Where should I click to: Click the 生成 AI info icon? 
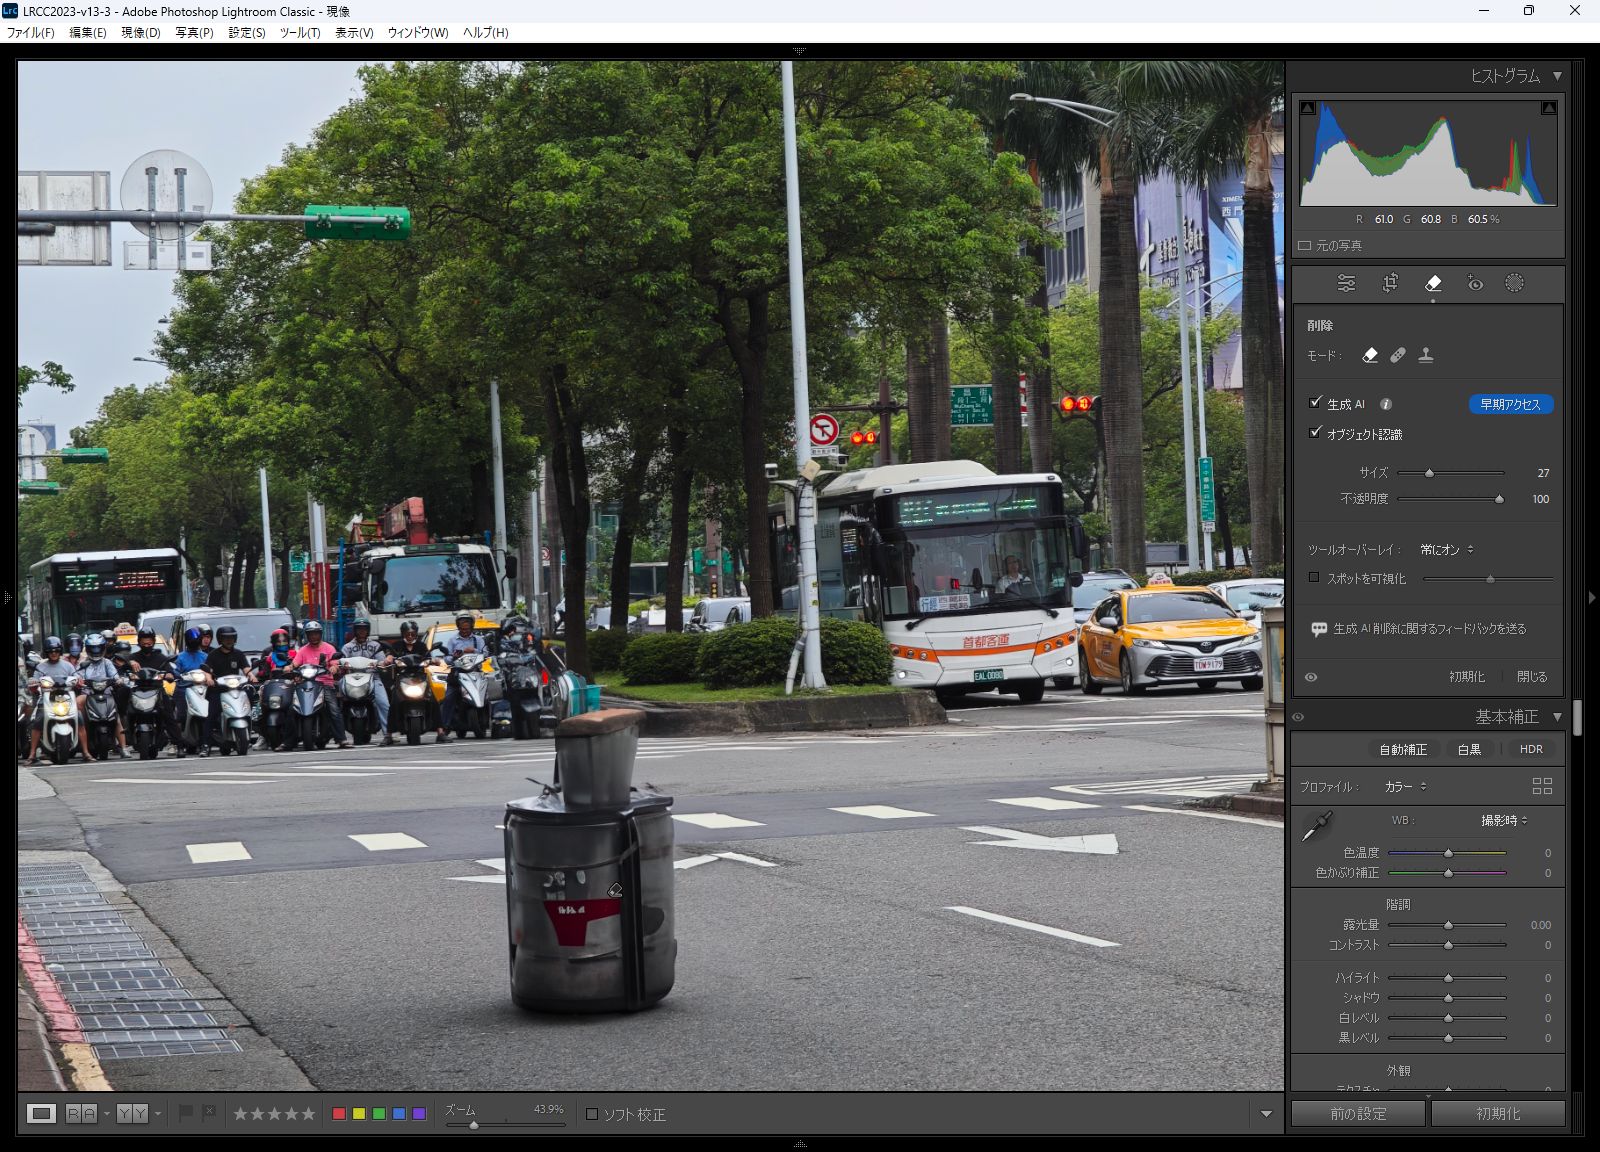tap(1386, 405)
